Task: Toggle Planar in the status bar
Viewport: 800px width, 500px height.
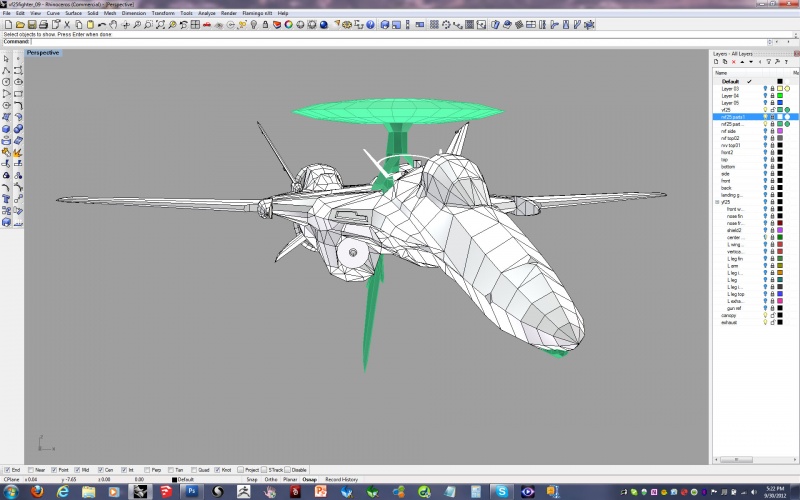Action: click(x=290, y=480)
